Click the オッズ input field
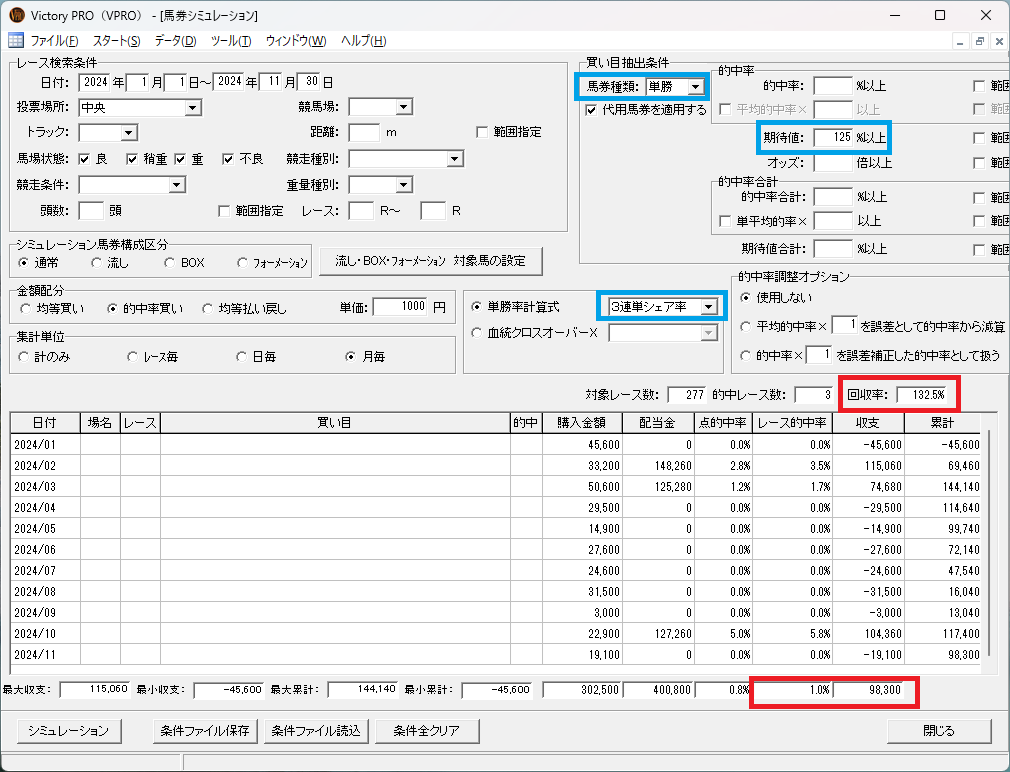 tap(833, 163)
